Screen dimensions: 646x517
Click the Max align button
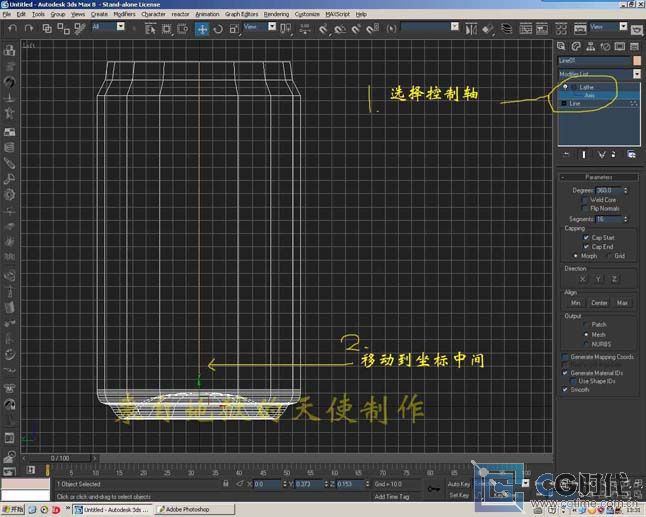coord(622,303)
